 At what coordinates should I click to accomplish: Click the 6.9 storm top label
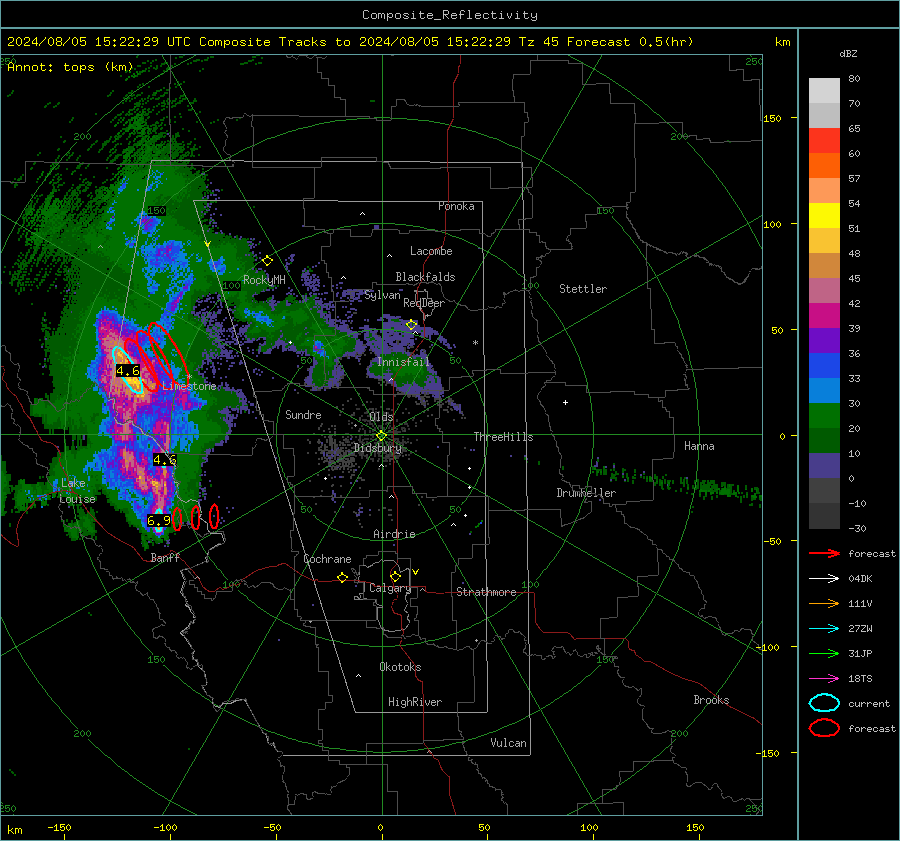pos(159,520)
